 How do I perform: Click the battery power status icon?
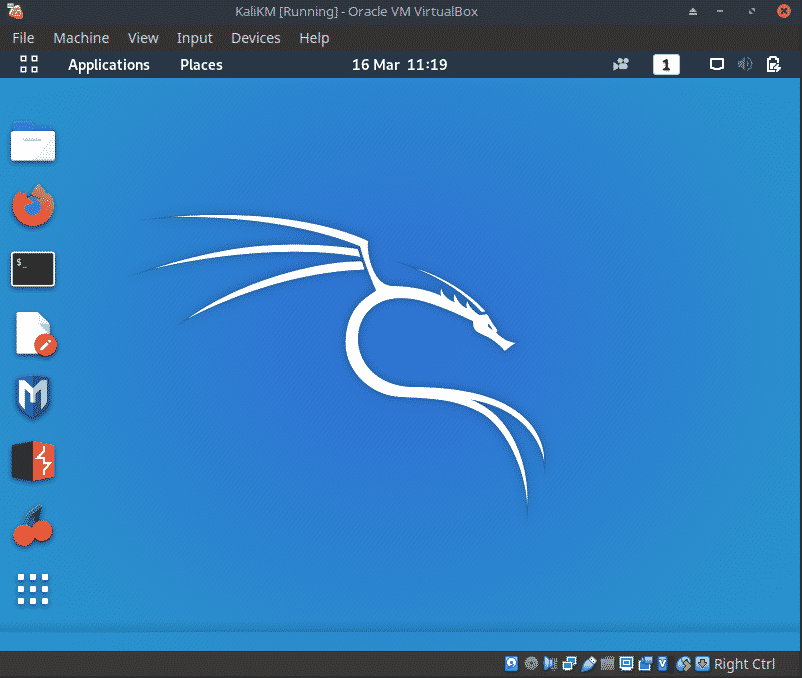[x=773, y=65]
